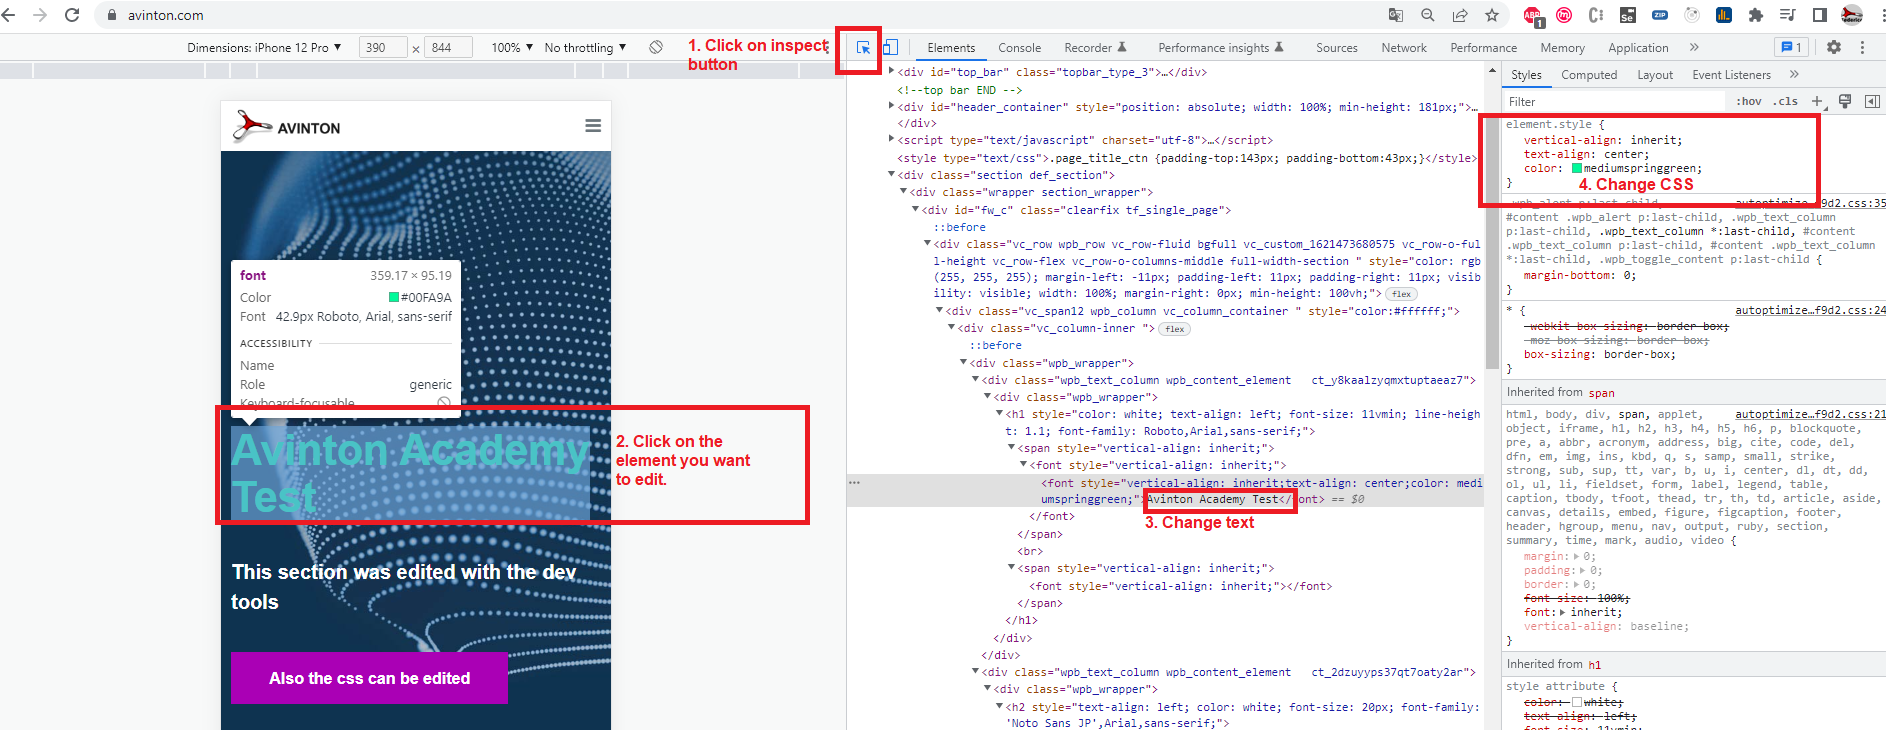Open the iPhone 12 Pro dimensions dropdown

click(x=264, y=47)
